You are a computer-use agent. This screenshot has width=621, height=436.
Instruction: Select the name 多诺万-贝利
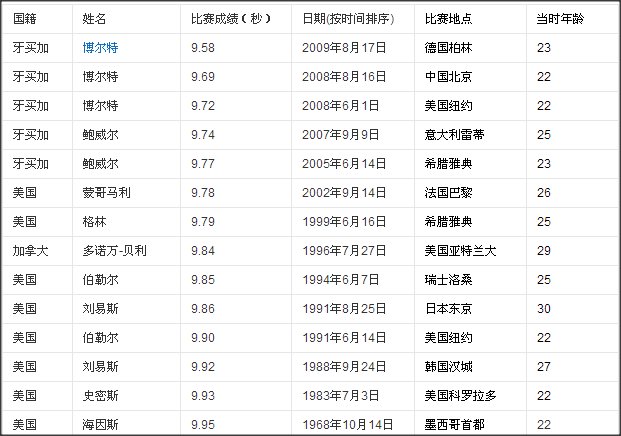point(114,251)
